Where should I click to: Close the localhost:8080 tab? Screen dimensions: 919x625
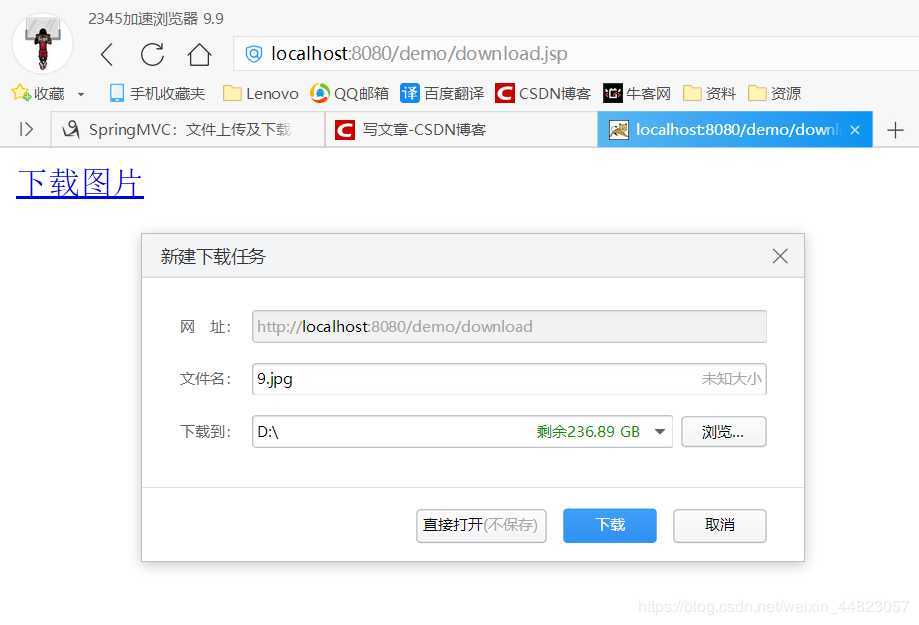855,130
